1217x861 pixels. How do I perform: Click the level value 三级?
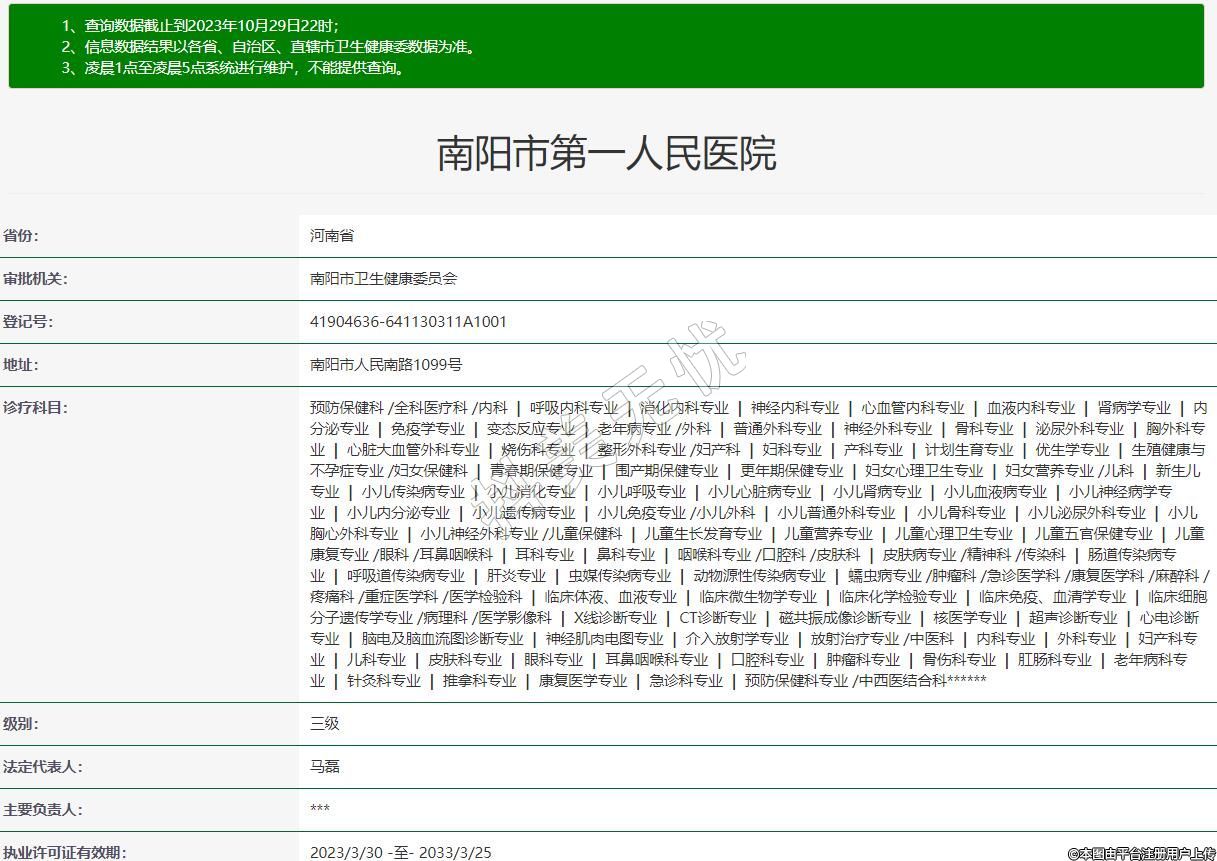(x=325, y=724)
